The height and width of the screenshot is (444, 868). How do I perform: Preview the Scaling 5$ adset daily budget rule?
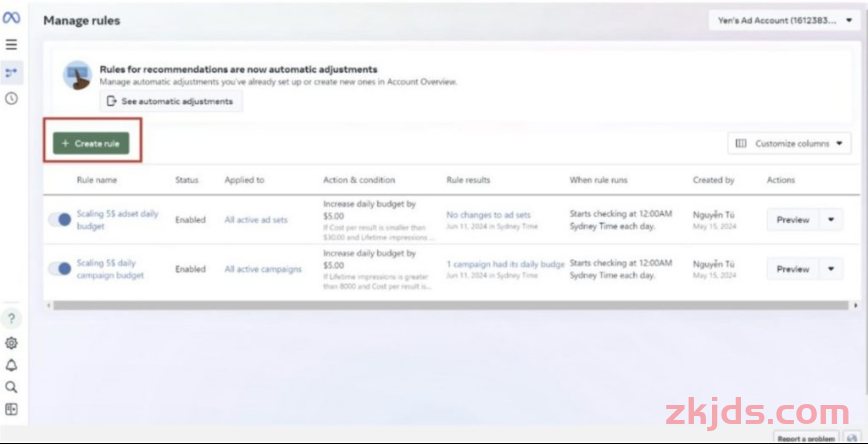click(793, 220)
